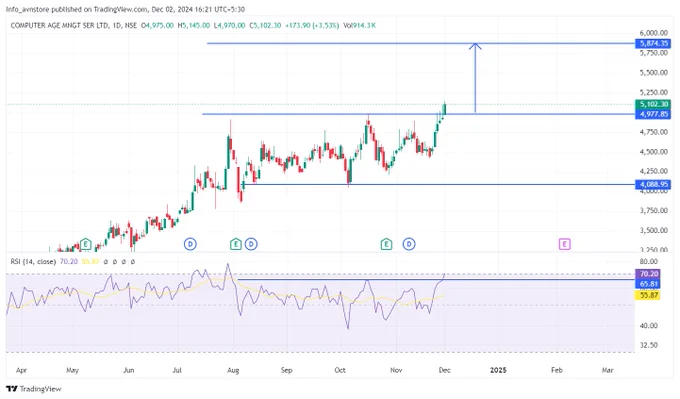
Task: Click the 2025 label on the time axis
Action: pos(498,370)
